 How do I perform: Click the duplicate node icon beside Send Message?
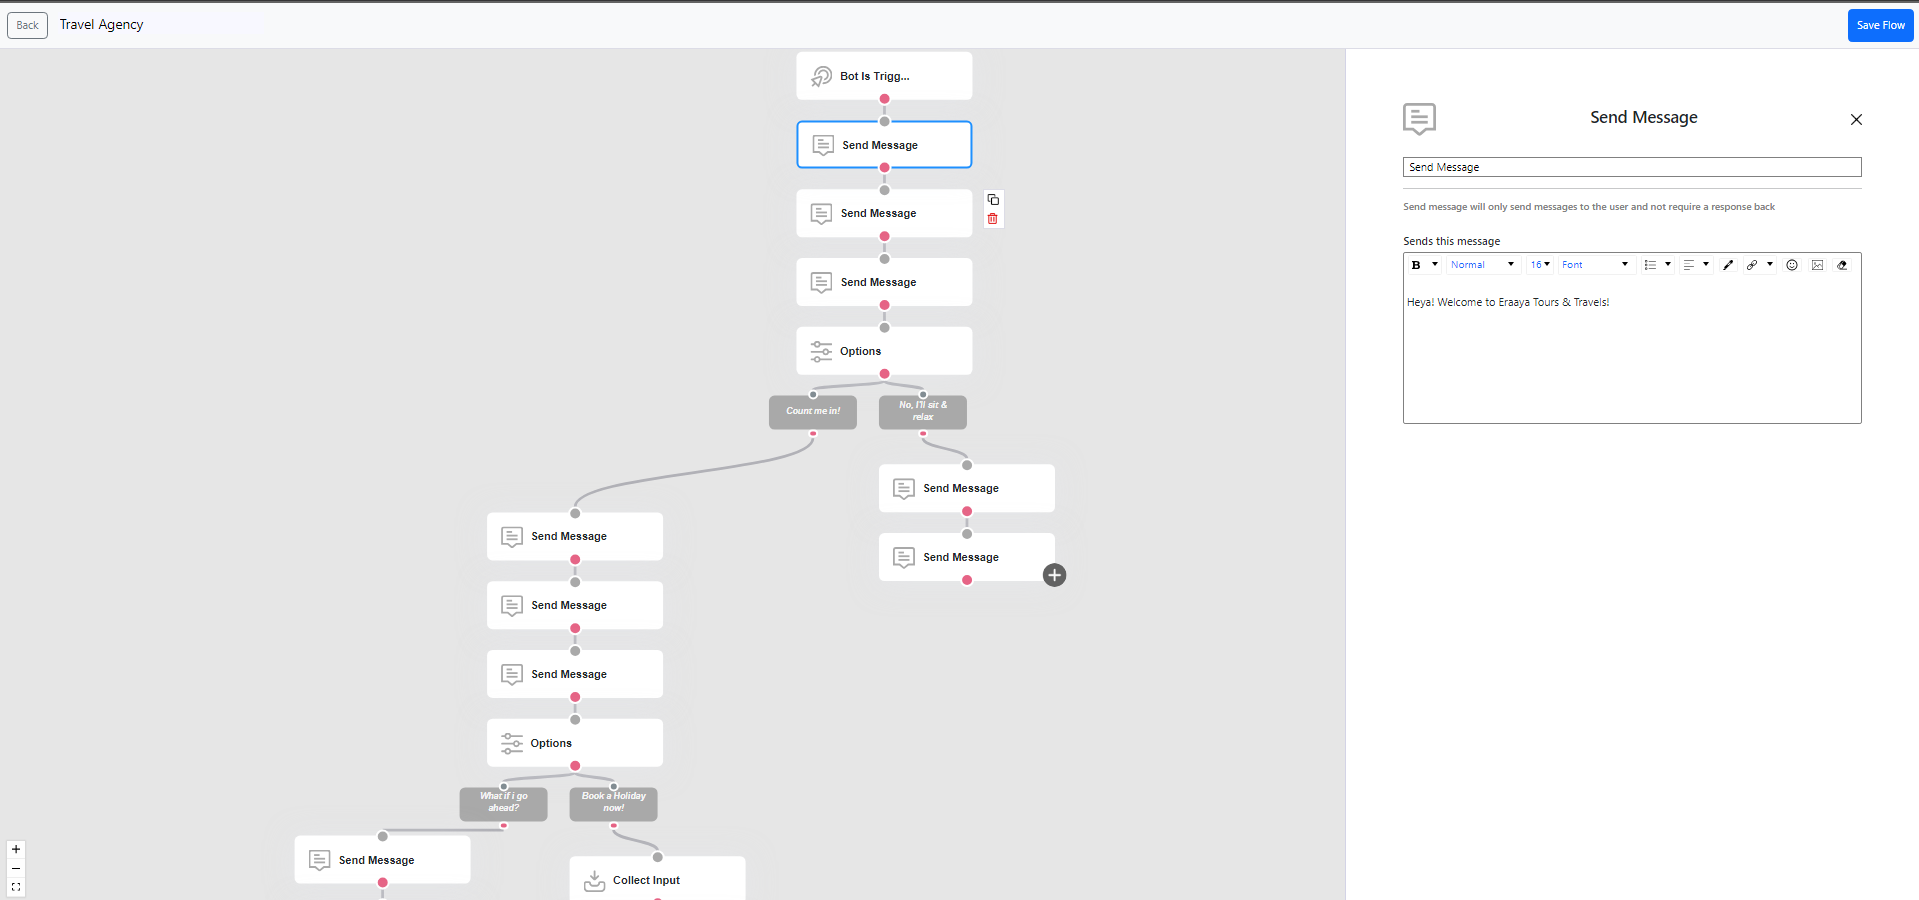pos(992,199)
